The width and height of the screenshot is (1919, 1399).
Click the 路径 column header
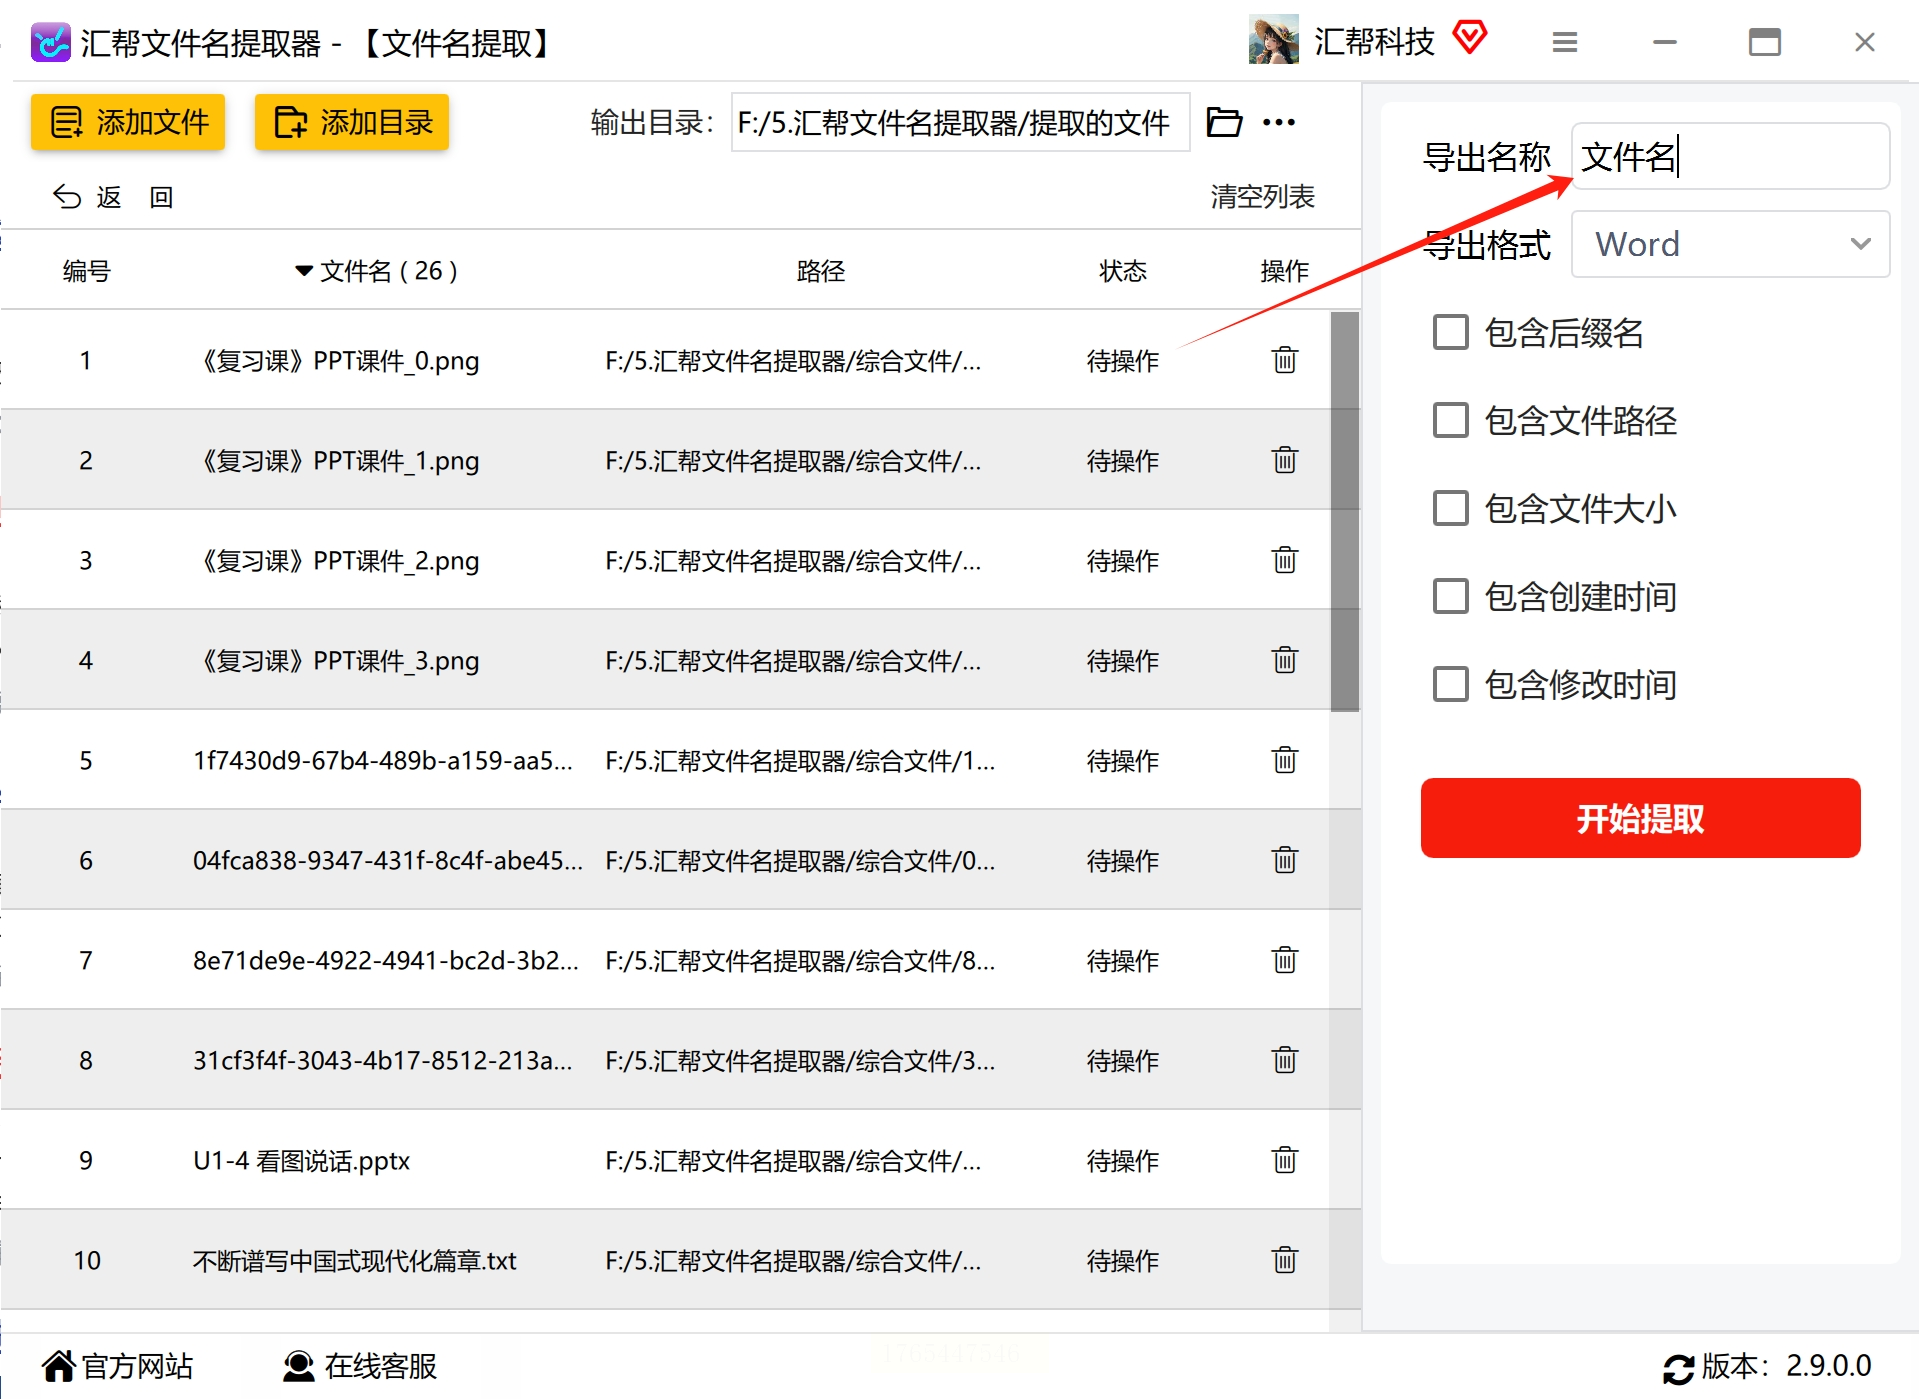tap(821, 271)
